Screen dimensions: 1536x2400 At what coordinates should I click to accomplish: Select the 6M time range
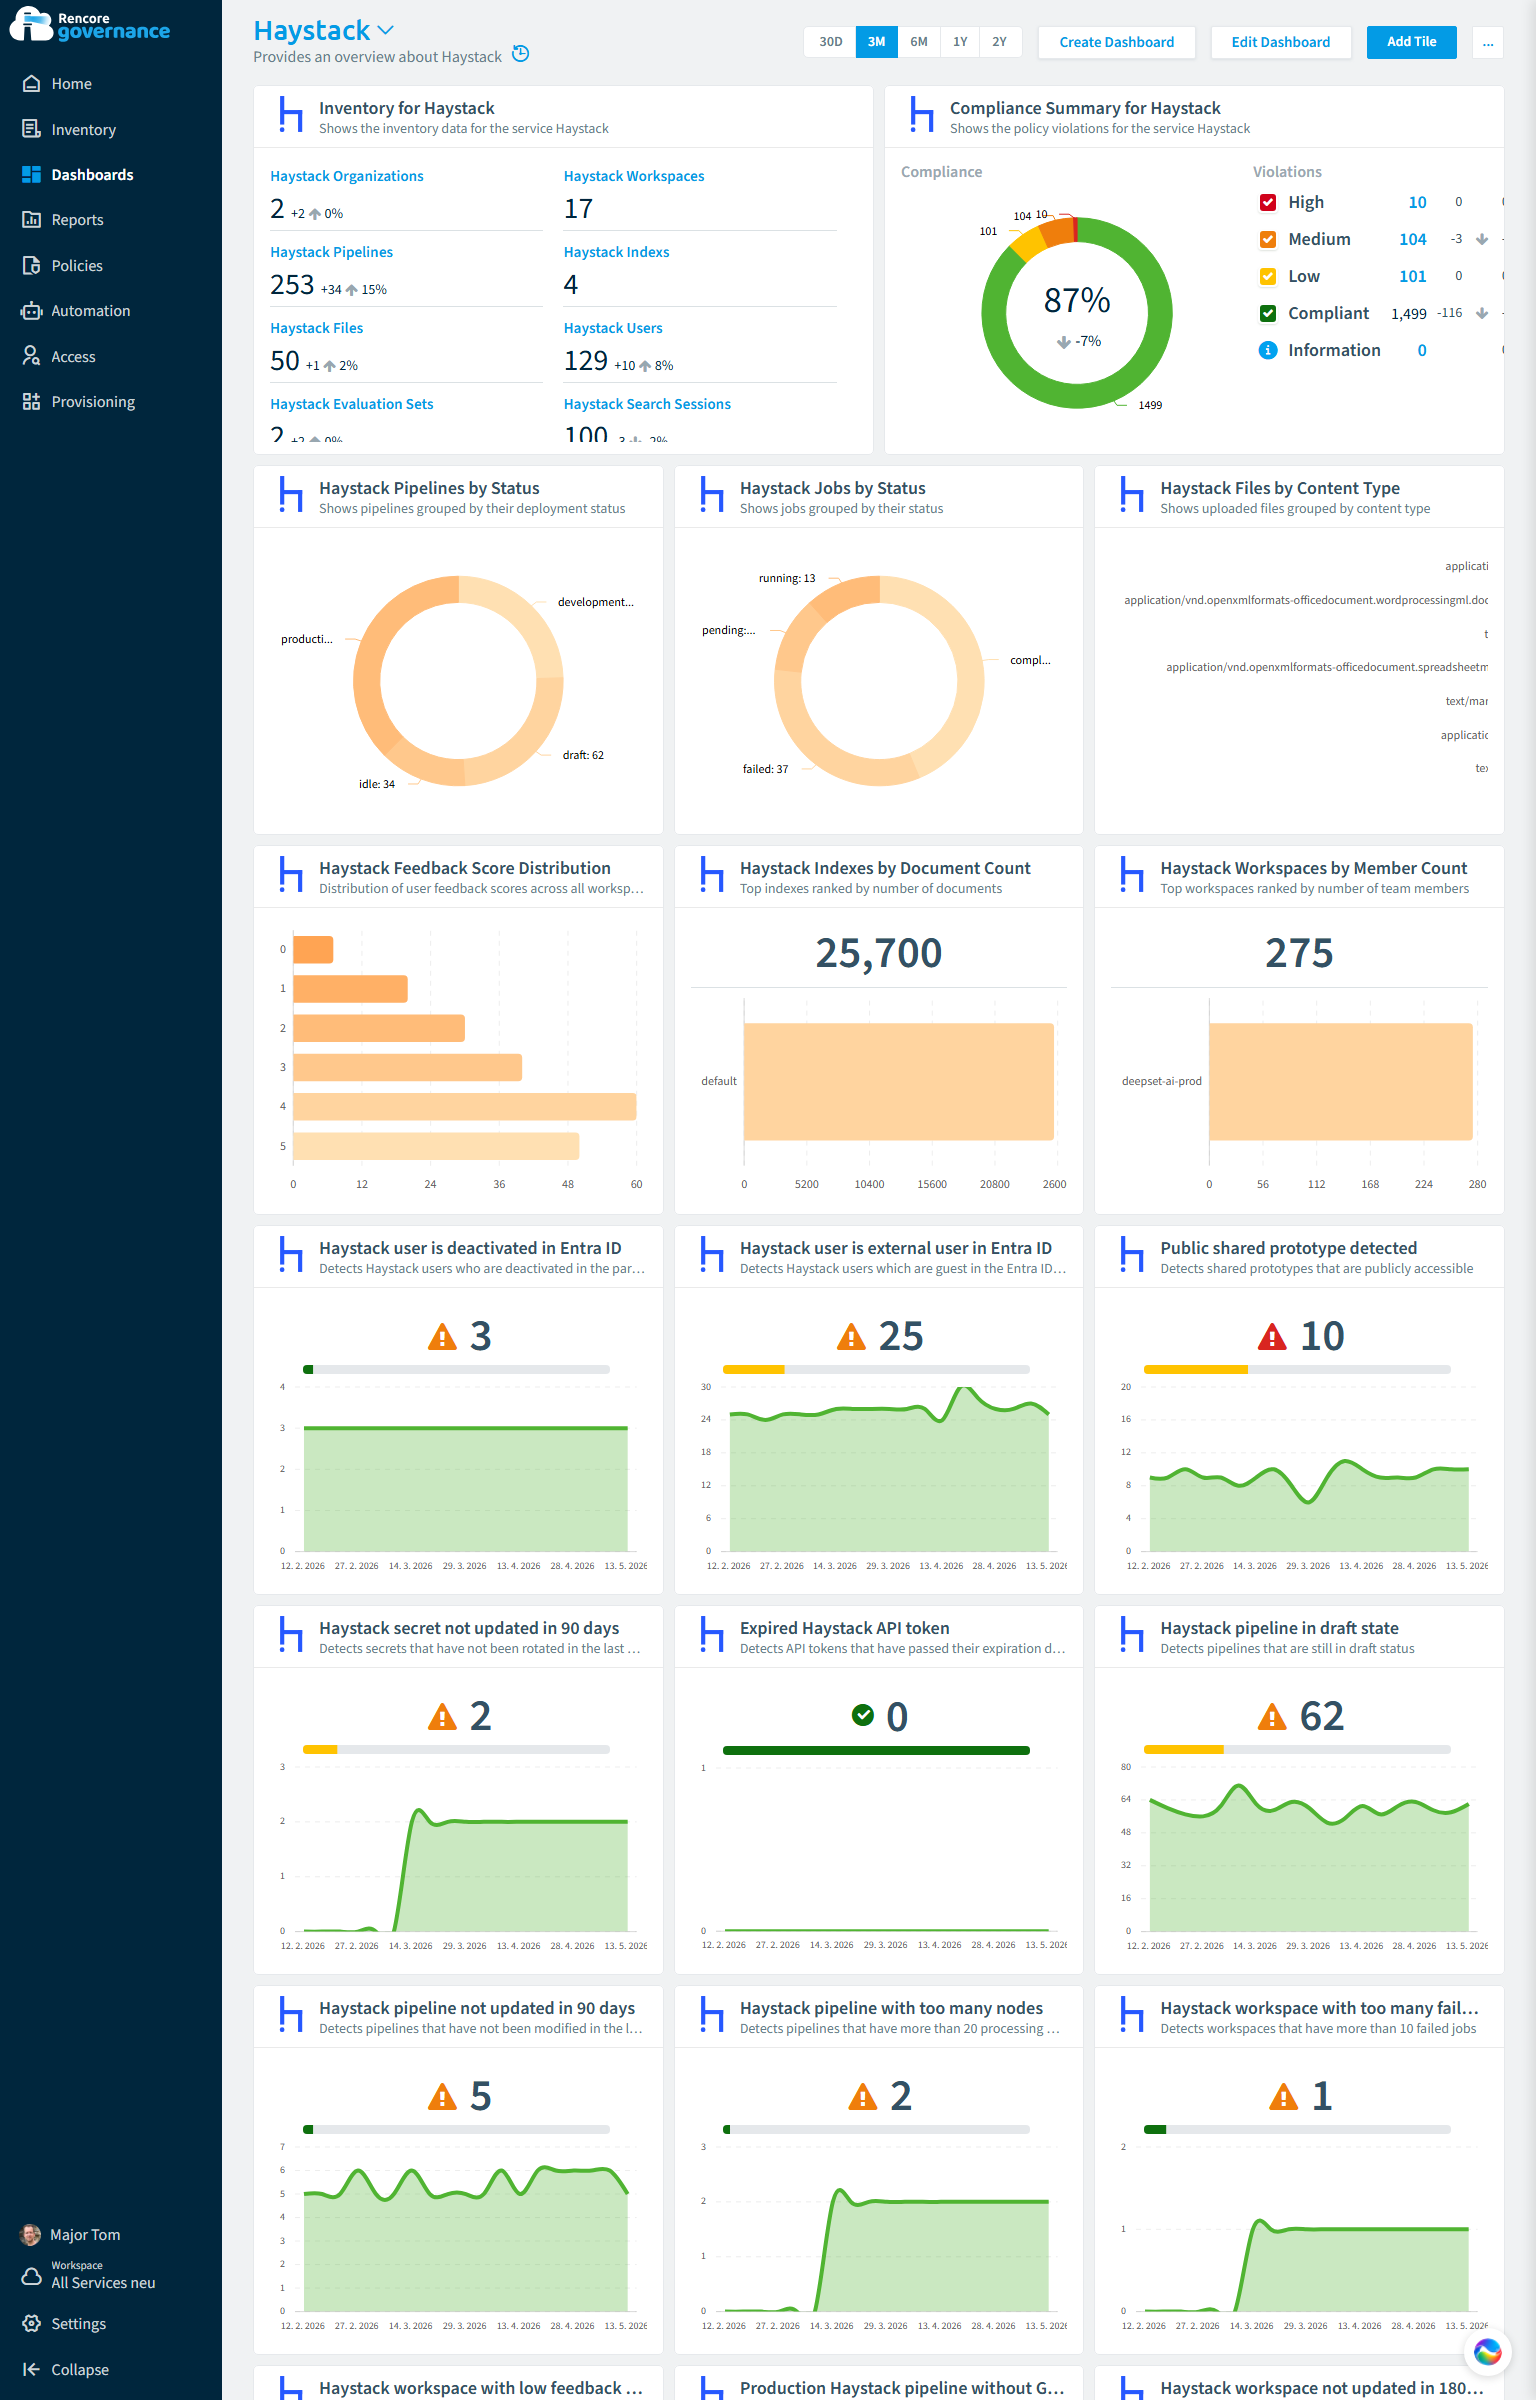point(918,42)
